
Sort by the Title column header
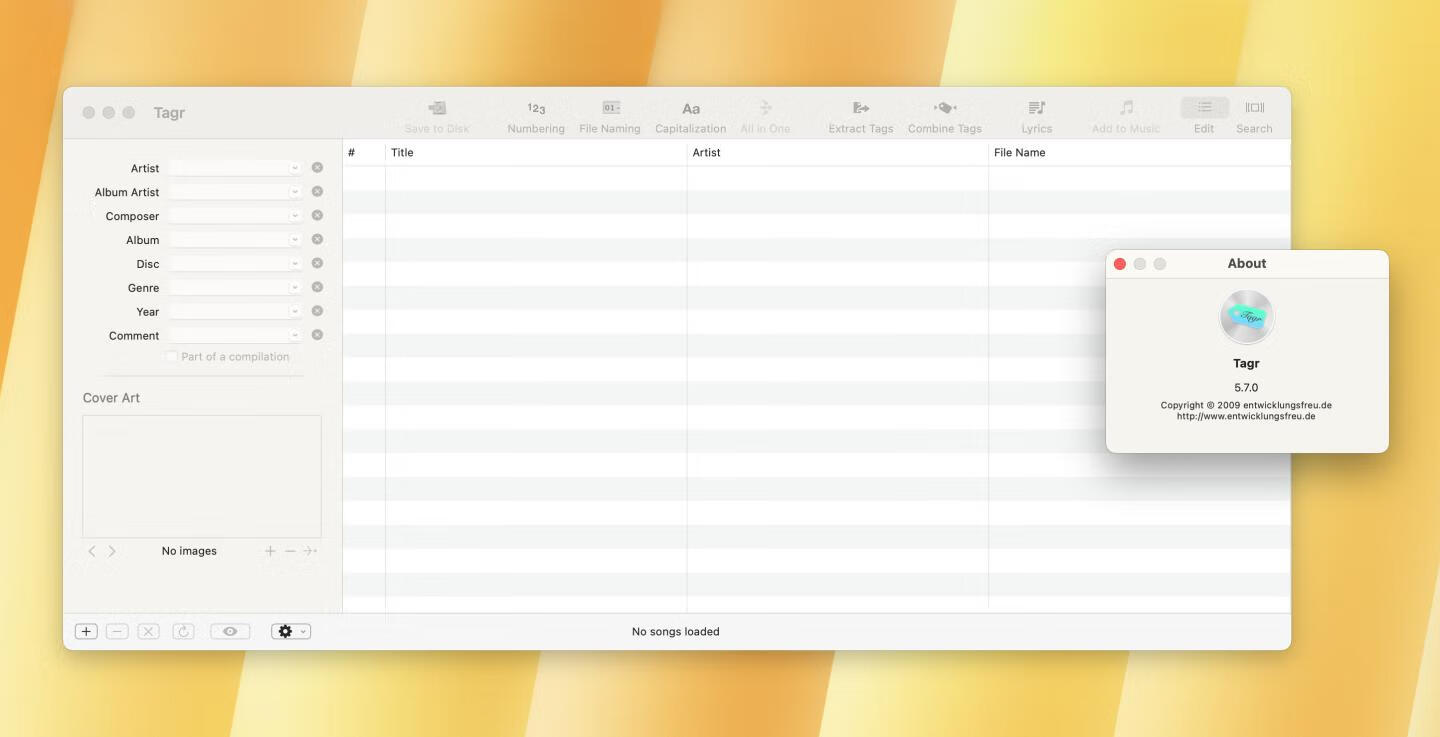[x=536, y=153]
